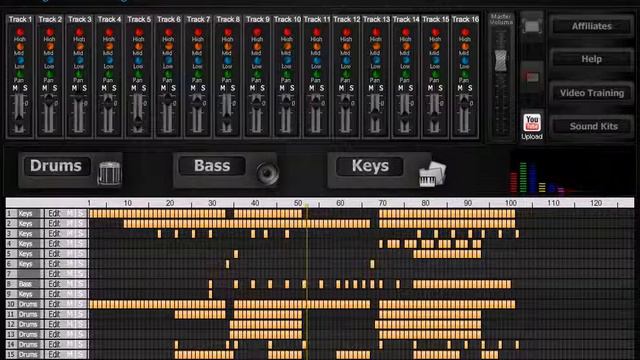Click row 9 Keys note block near bar 30
The image size is (640, 360).
211,294
